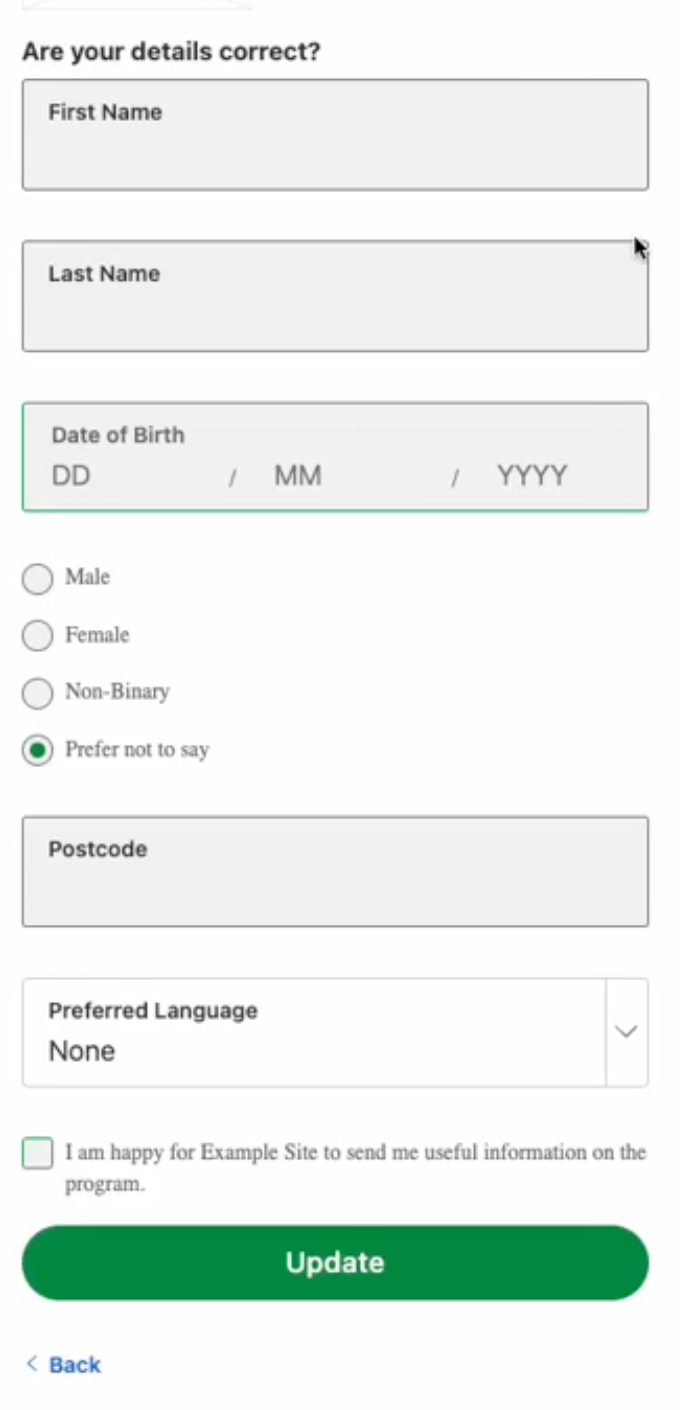Select the Prefer not to say radio
The width and height of the screenshot is (680, 1410).
click(37, 751)
